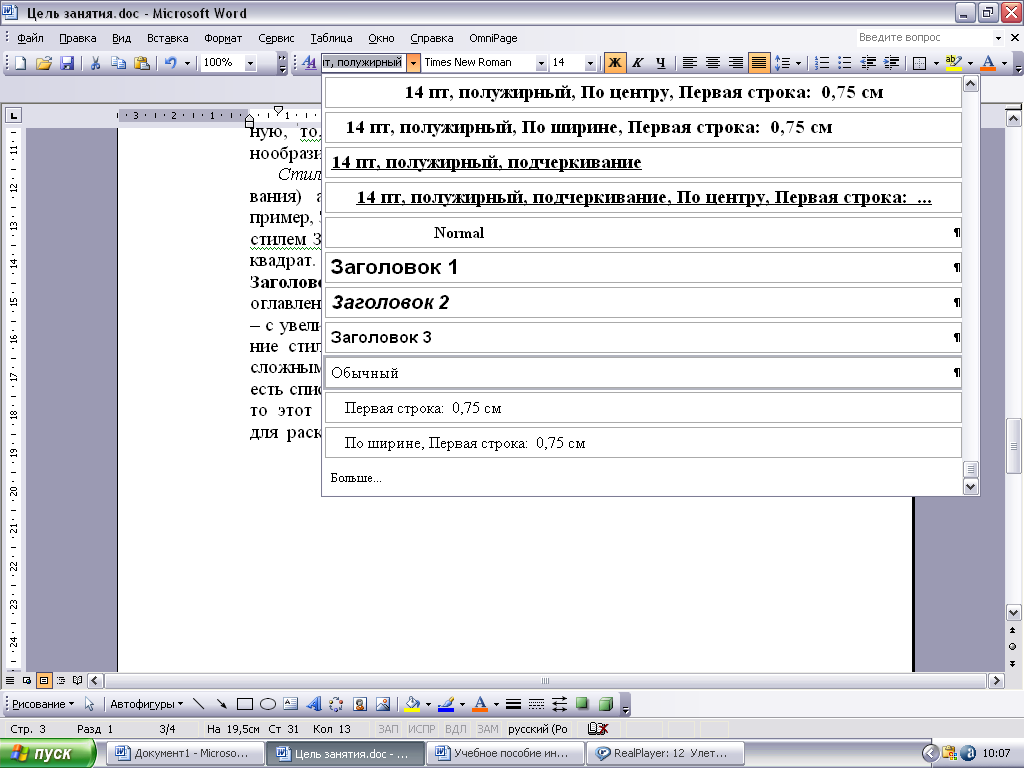Apply numbered list formatting
This screenshot has width=1024, height=768.
point(822,63)
